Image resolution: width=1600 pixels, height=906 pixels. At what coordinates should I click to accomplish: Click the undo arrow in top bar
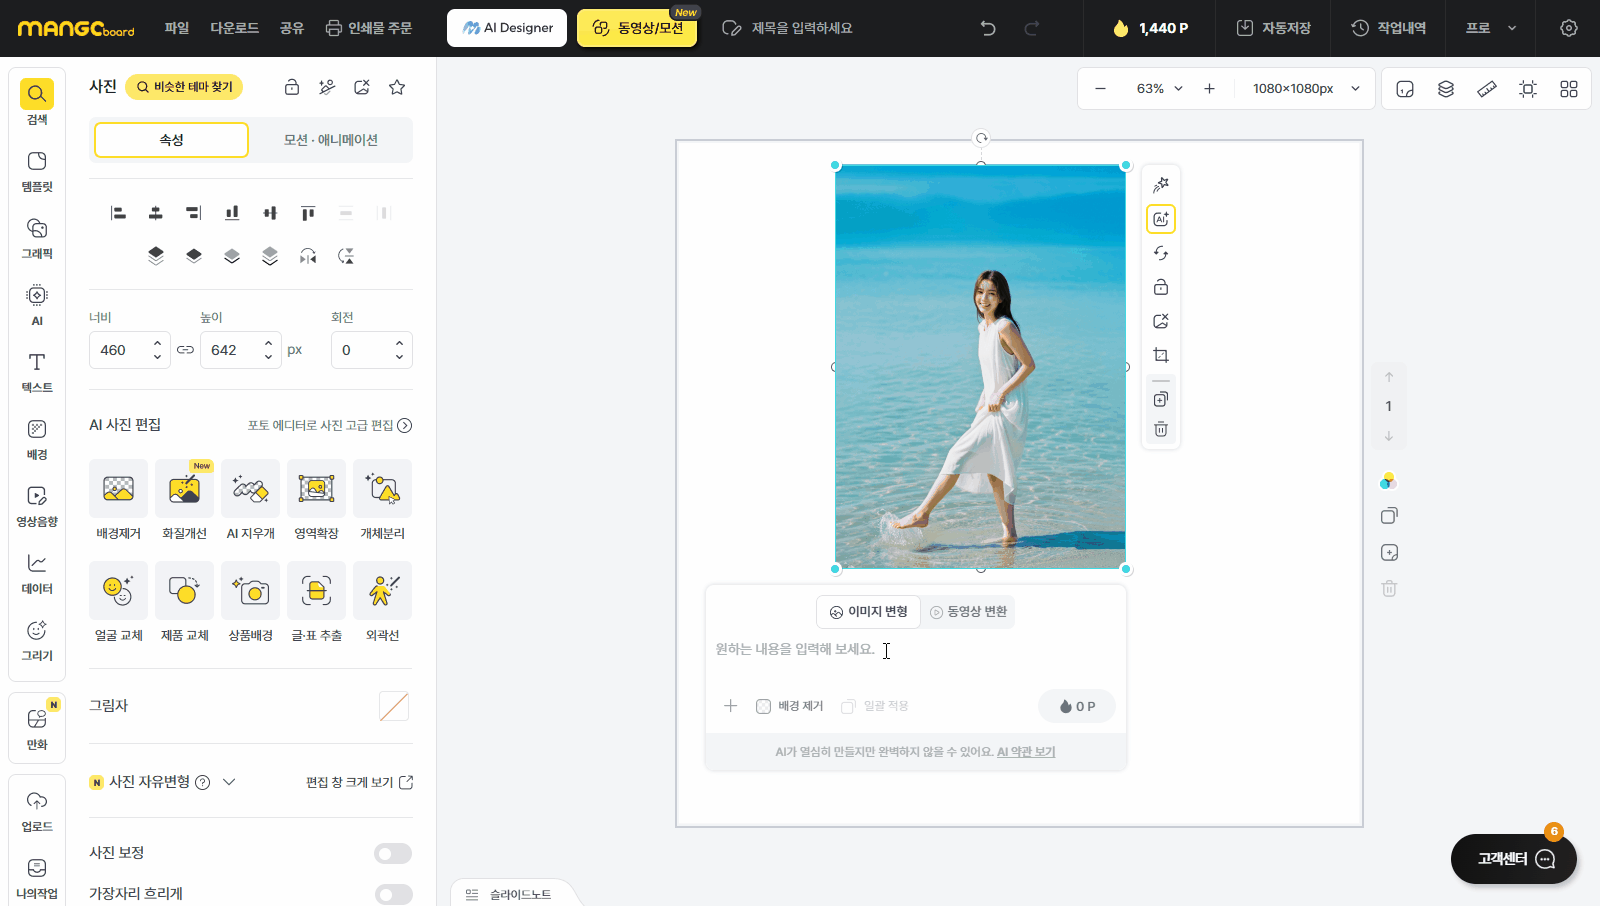pos(988,28)
